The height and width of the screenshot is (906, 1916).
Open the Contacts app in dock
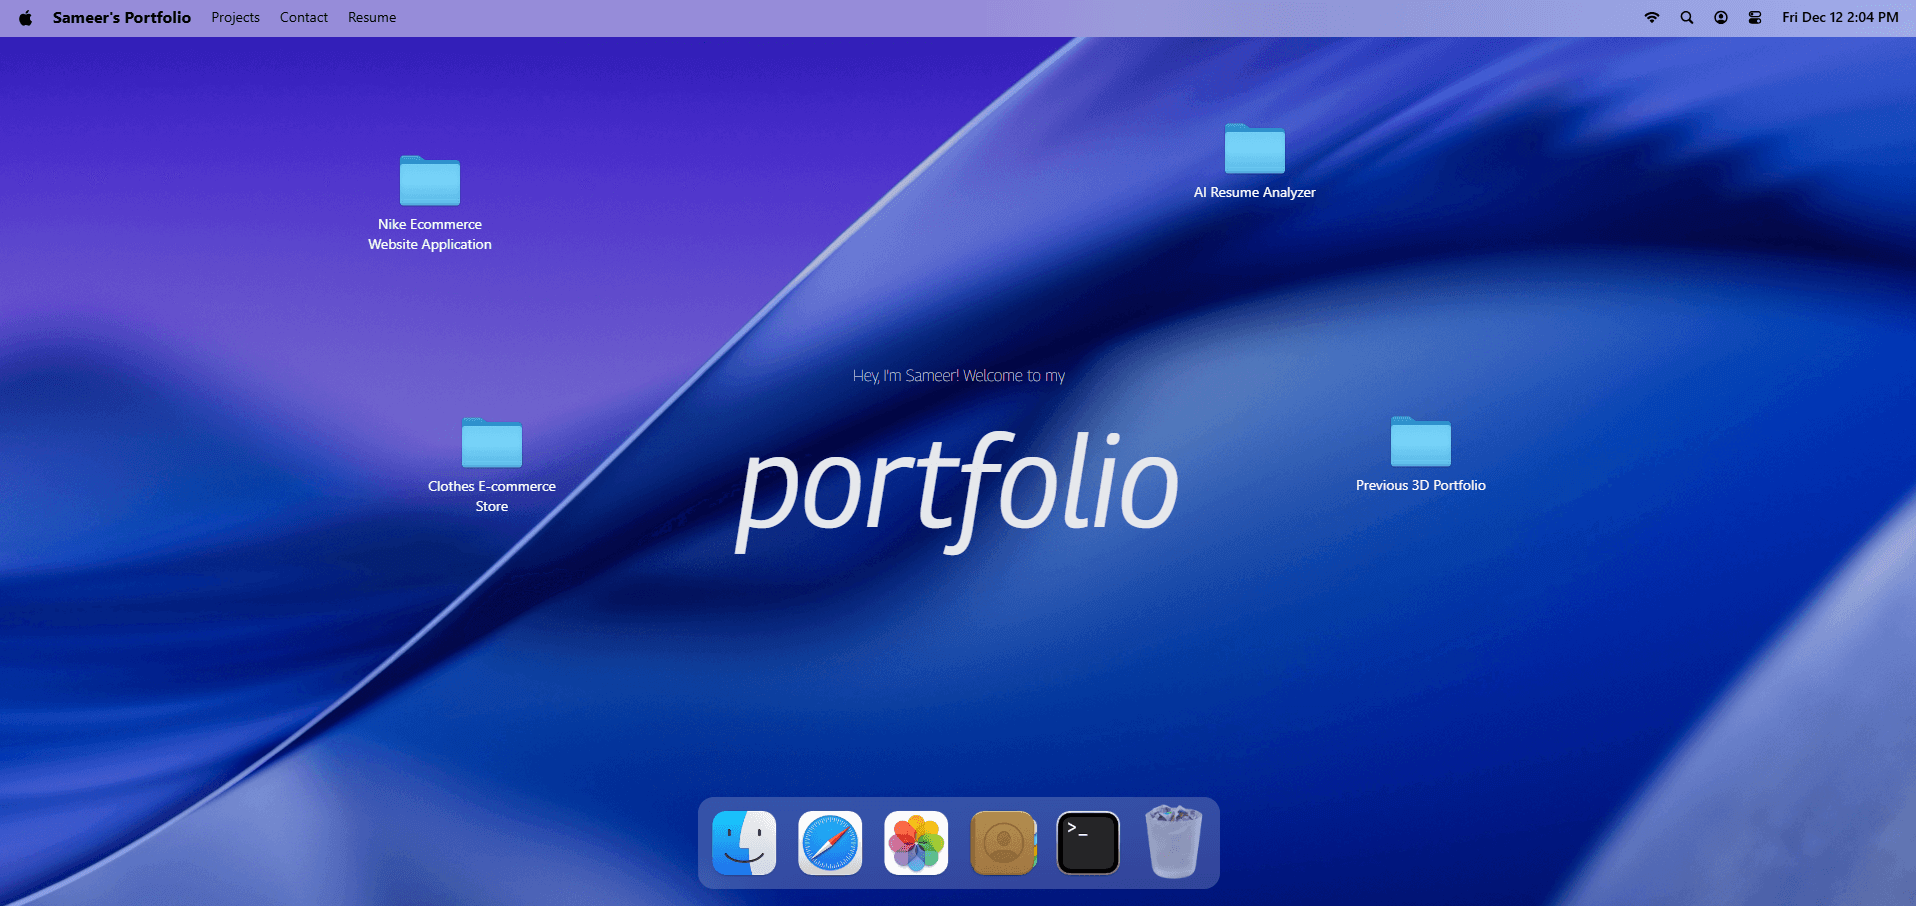(x=1003, y=843)
